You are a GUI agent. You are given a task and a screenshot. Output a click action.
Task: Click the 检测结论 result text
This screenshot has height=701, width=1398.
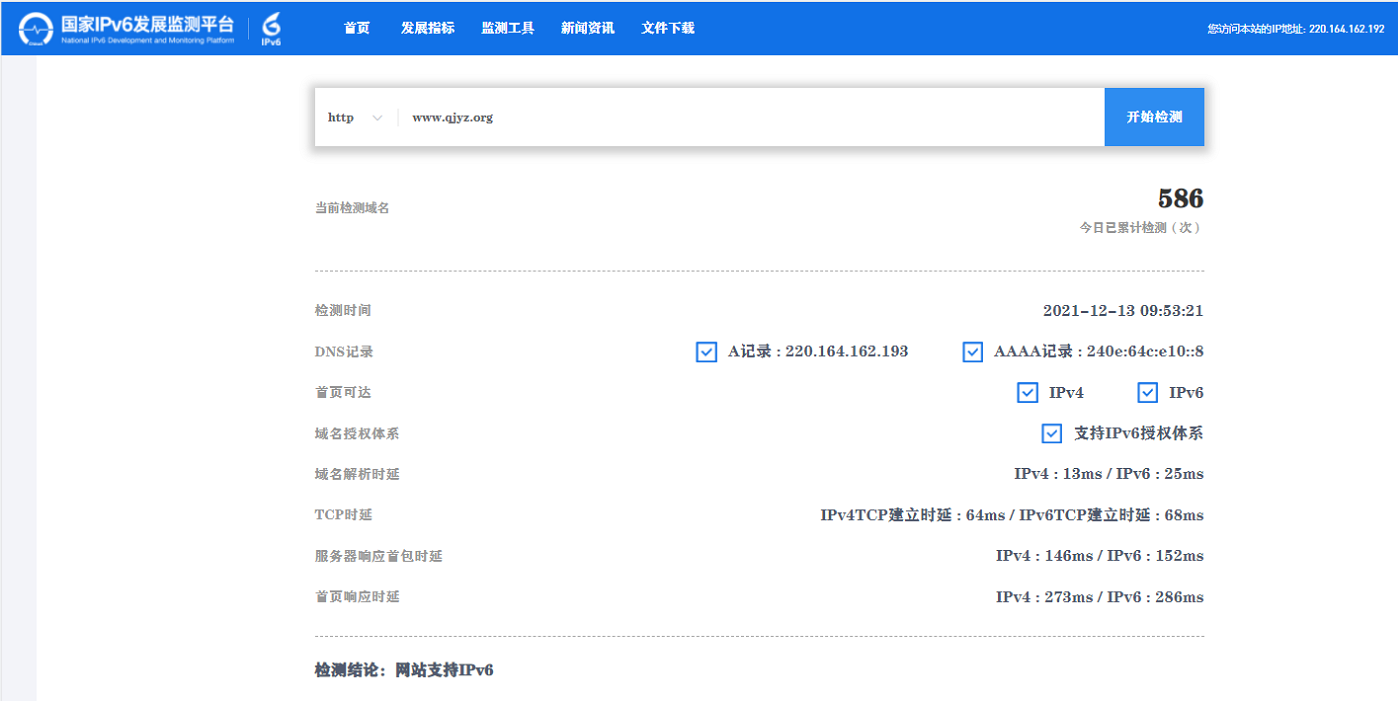click(x=404, y=670)
